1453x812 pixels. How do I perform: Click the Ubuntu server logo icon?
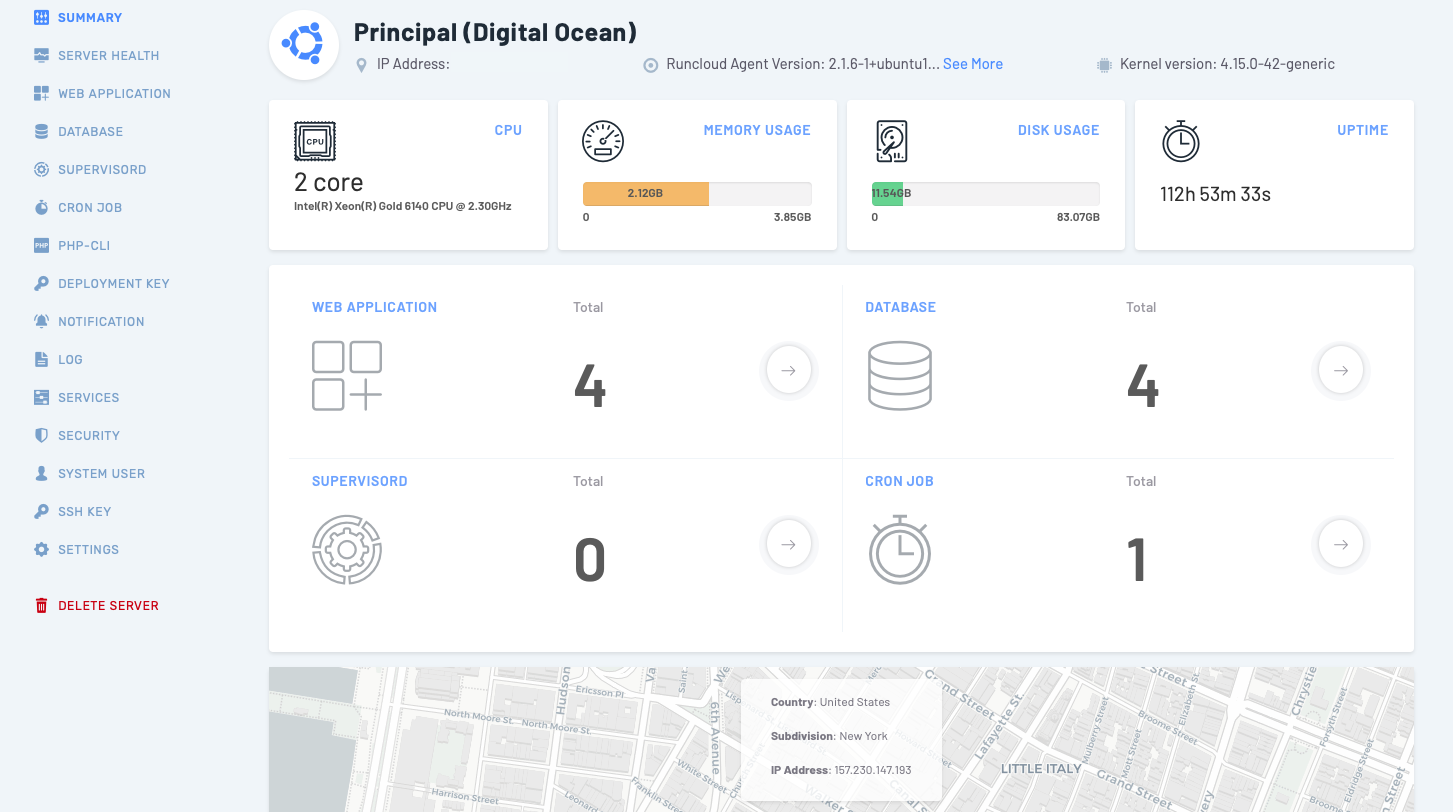pos(301,42)
